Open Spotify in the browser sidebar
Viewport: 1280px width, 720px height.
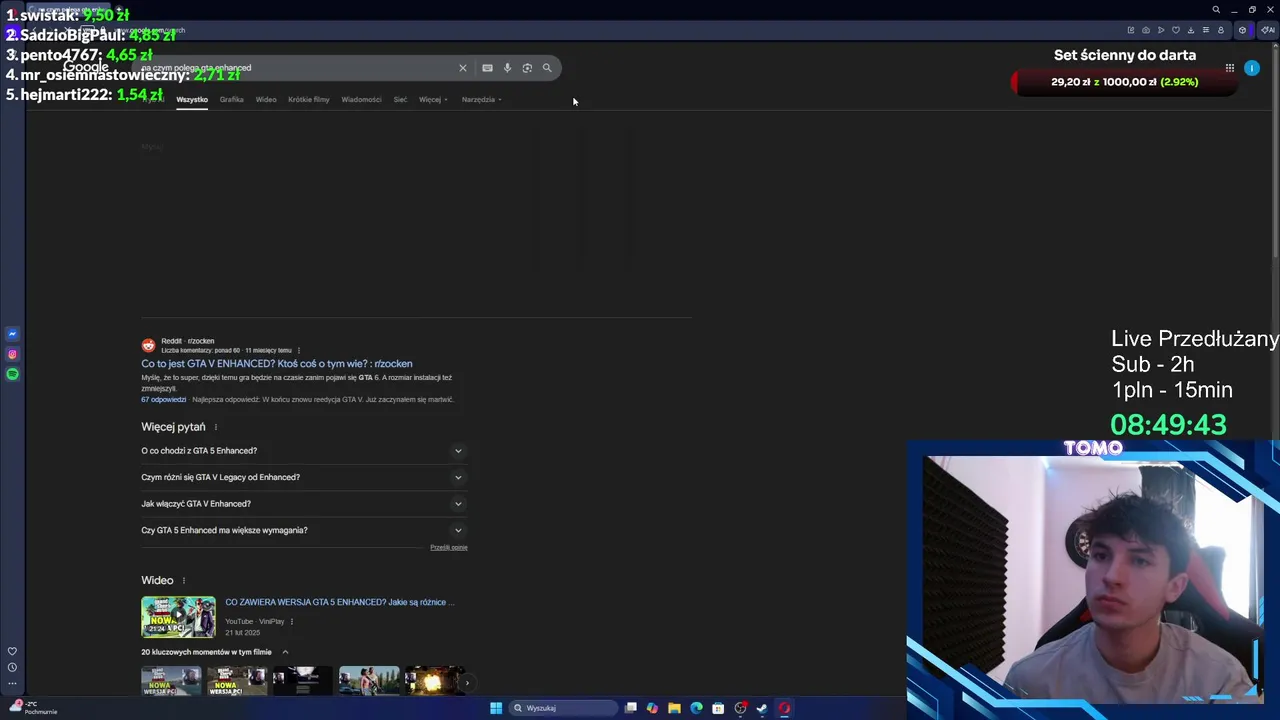point(12,374)
